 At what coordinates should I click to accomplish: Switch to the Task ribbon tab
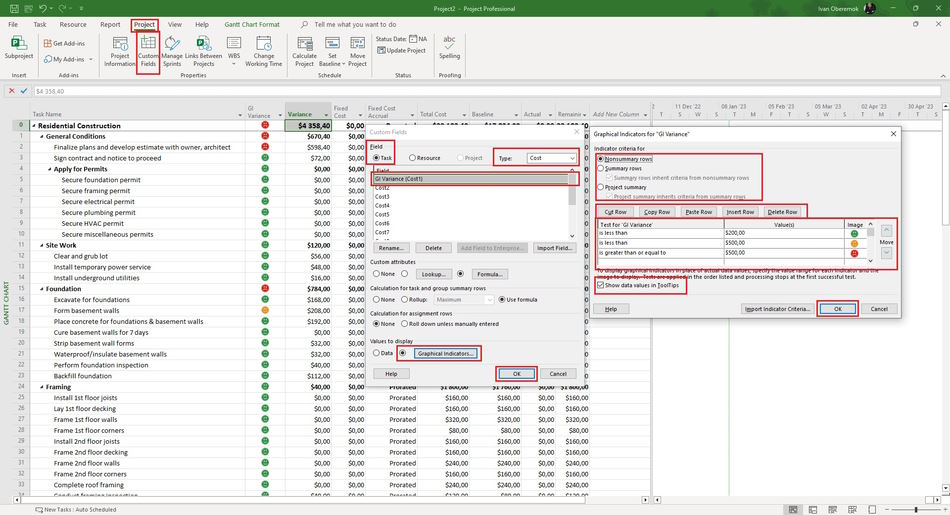(40, 24)
